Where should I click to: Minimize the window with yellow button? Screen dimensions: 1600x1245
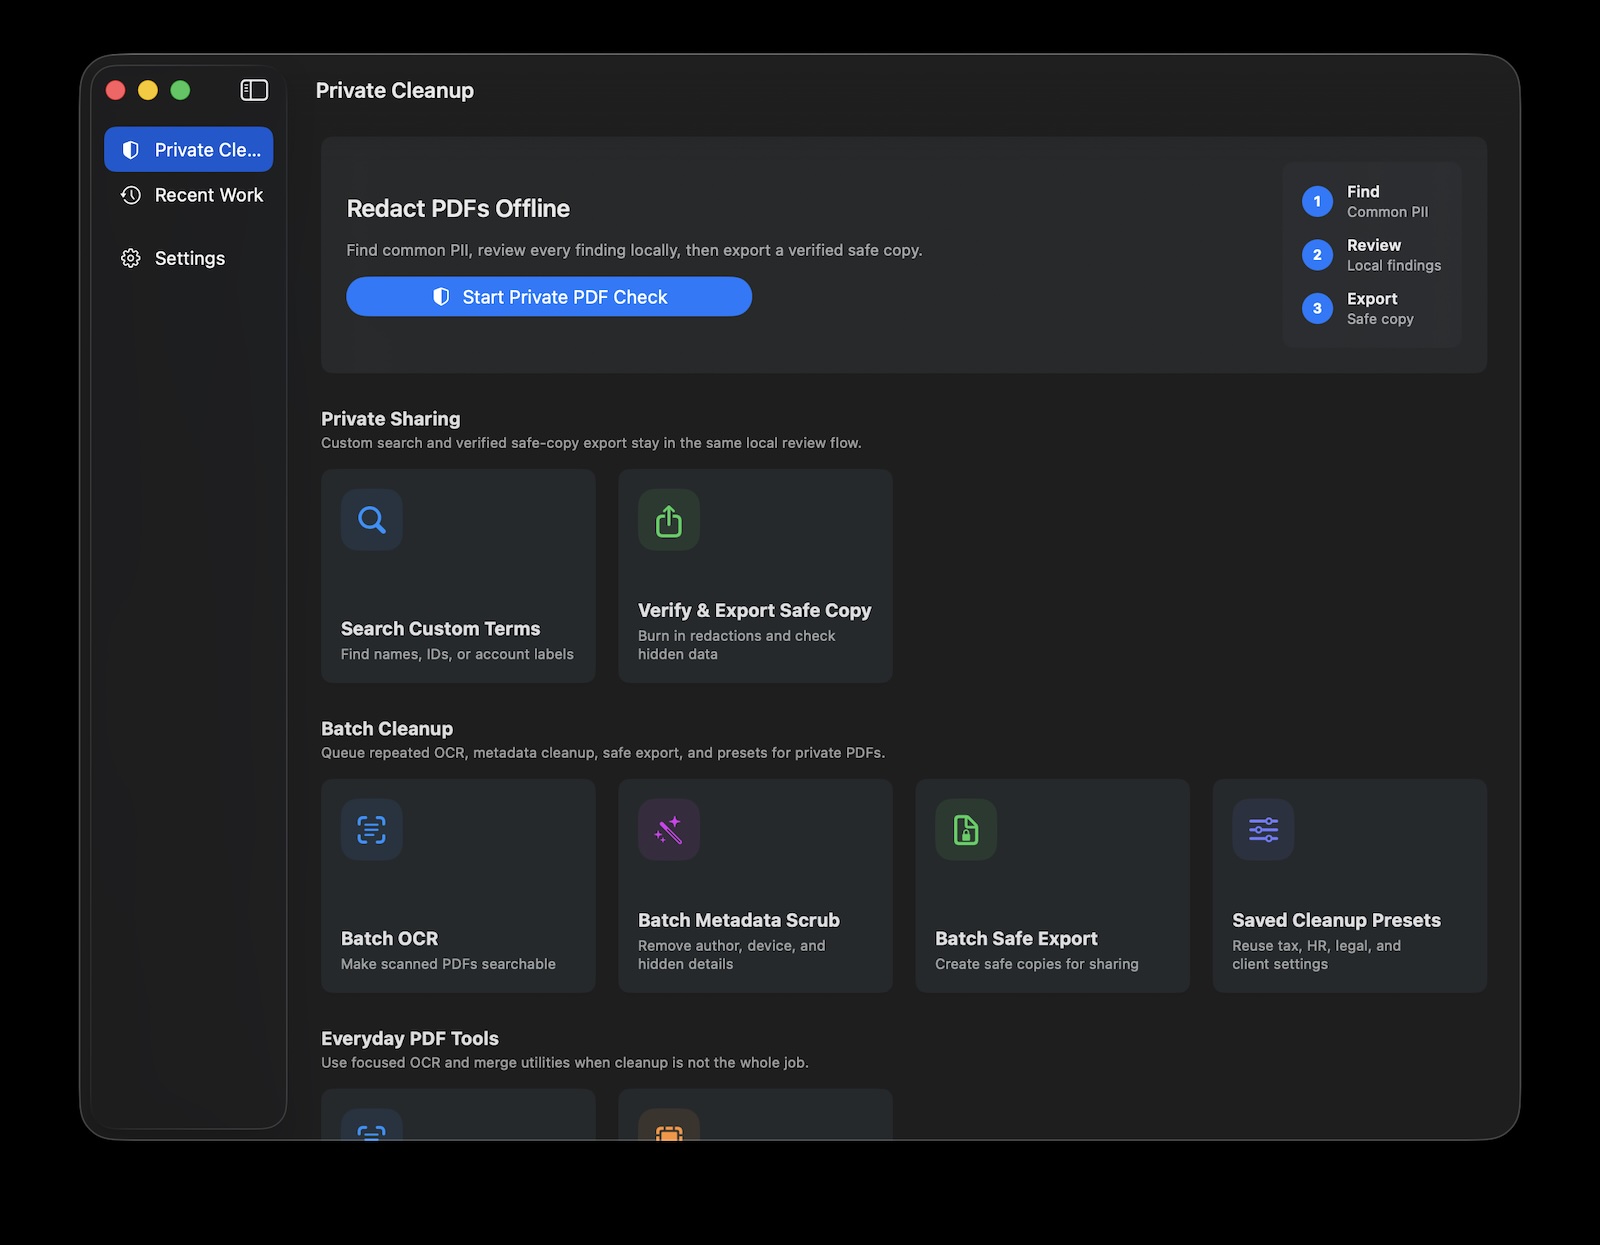[148, 90]
